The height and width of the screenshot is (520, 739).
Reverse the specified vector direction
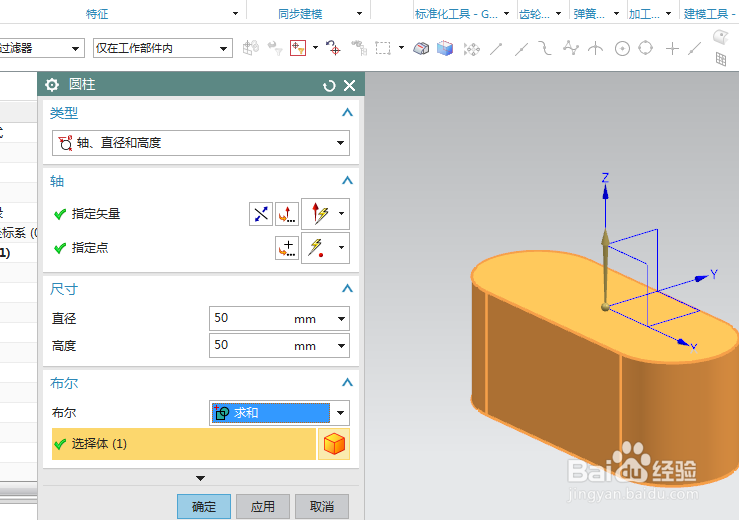[x=261, y=214]
